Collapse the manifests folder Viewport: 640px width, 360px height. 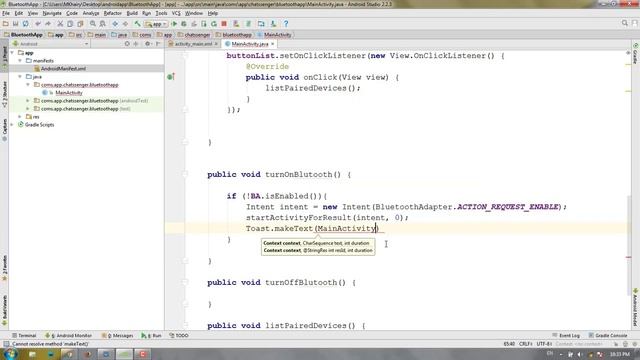tap(20, 60)
